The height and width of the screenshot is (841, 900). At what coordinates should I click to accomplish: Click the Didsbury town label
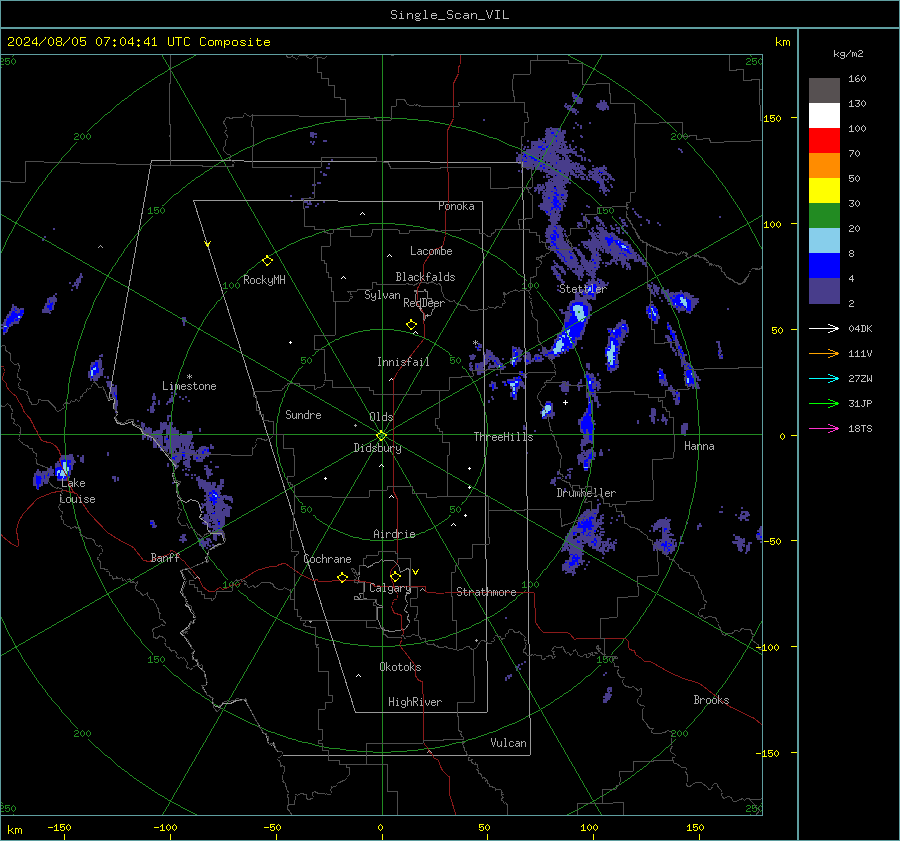(377, 448)
